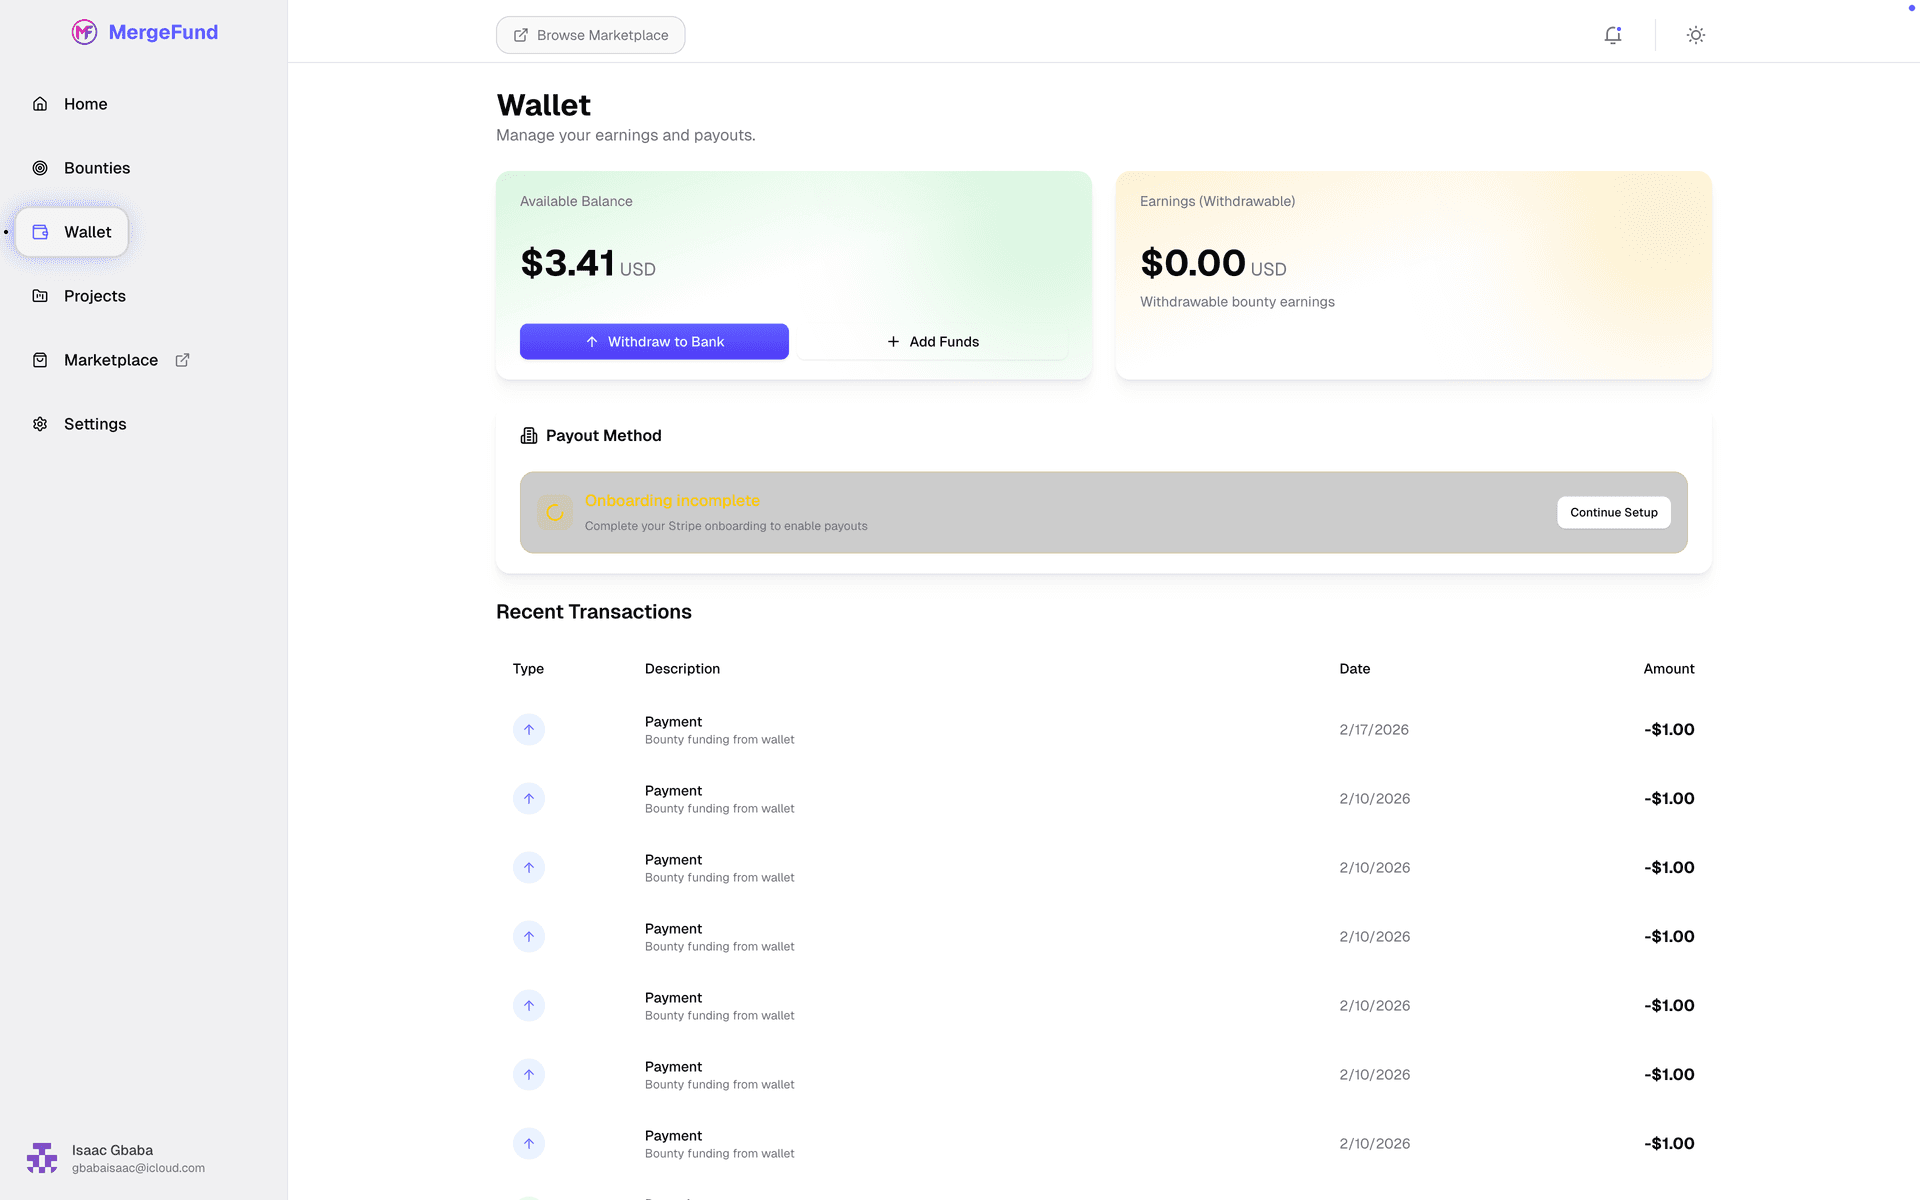
Task: Click the bank icon next to Payout Method
Action: (x=528, y=435)
